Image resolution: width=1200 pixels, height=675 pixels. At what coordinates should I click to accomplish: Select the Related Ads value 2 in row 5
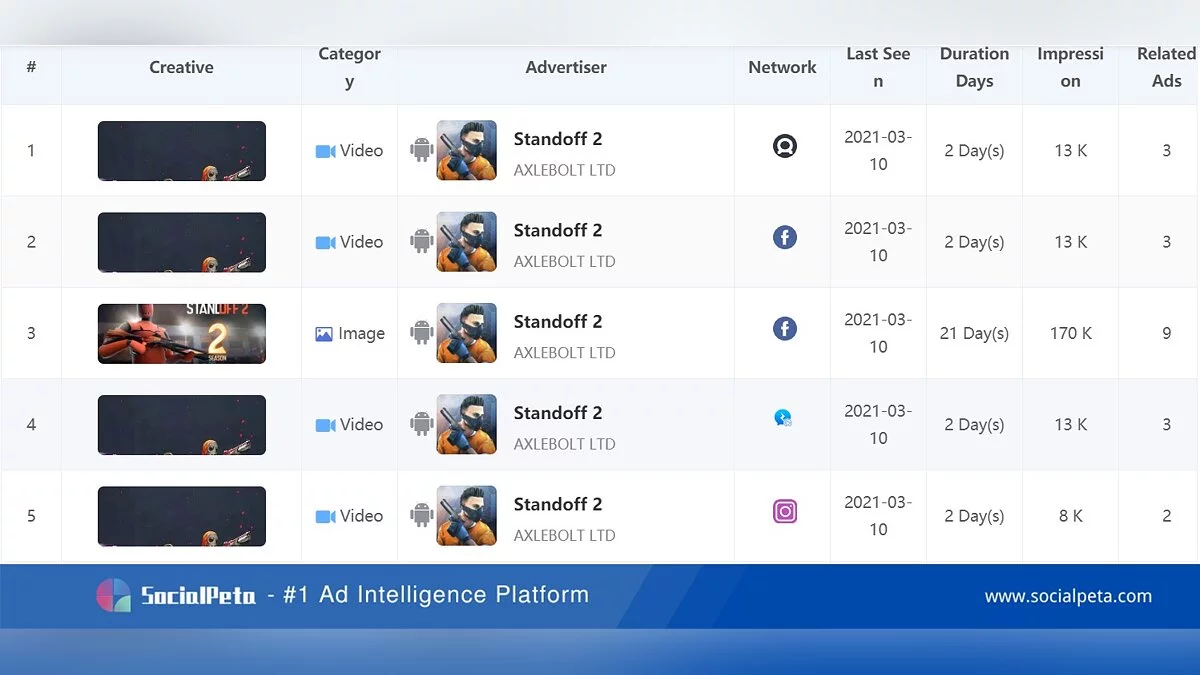pos(1166,516)
